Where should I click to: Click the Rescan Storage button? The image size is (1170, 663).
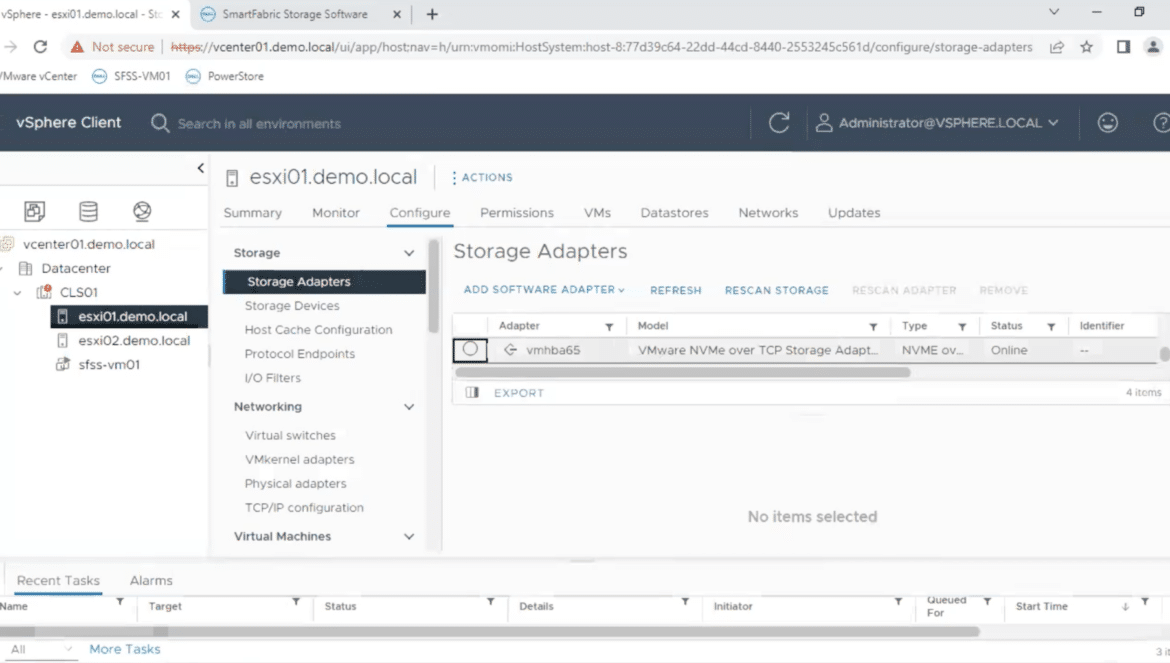(777, 291)
